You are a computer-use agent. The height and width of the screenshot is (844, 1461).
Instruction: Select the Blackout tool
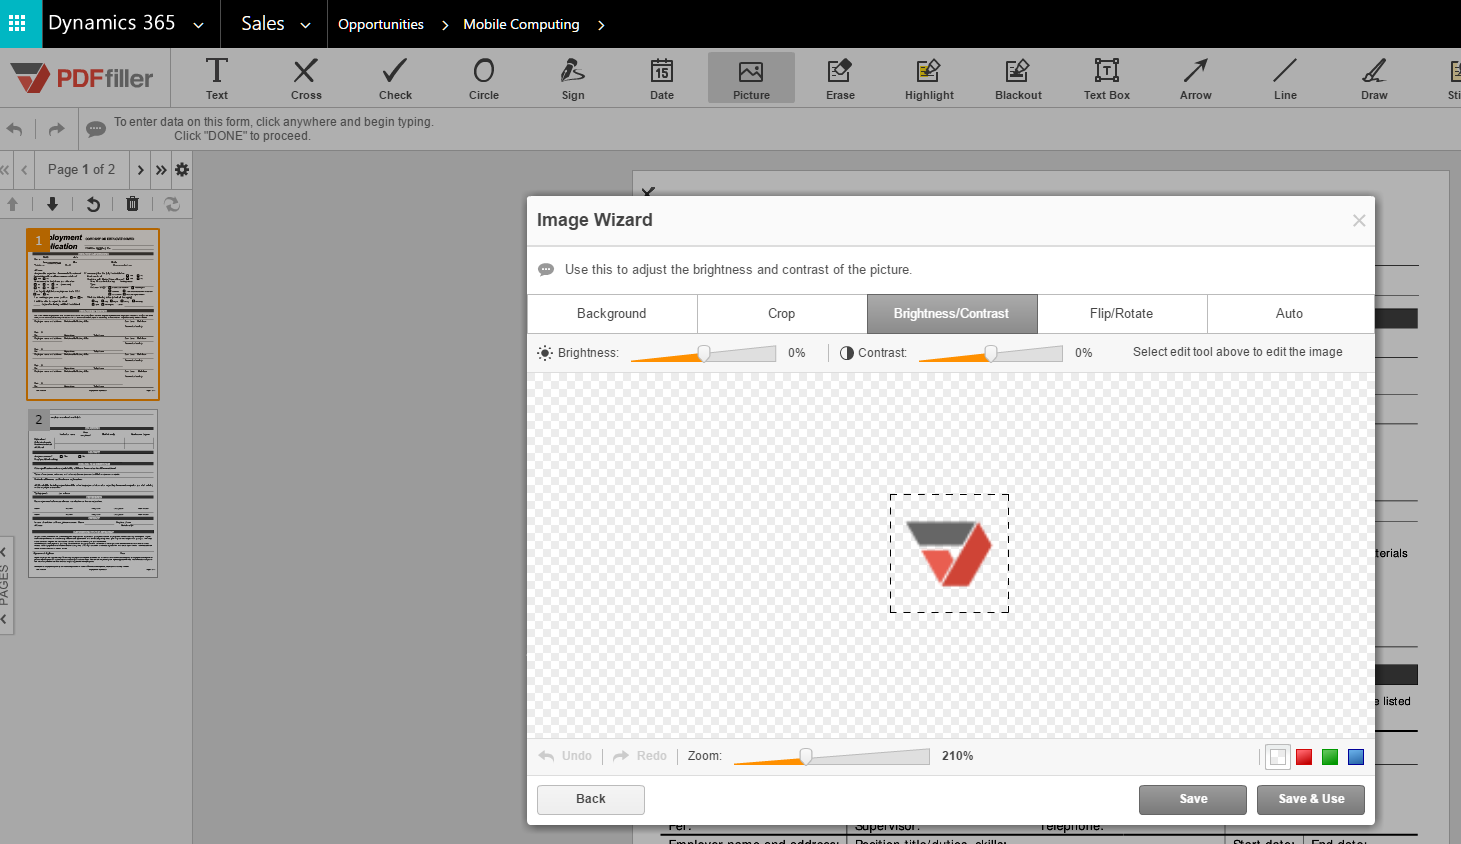pyautogui.click(x=1018, y=78)
